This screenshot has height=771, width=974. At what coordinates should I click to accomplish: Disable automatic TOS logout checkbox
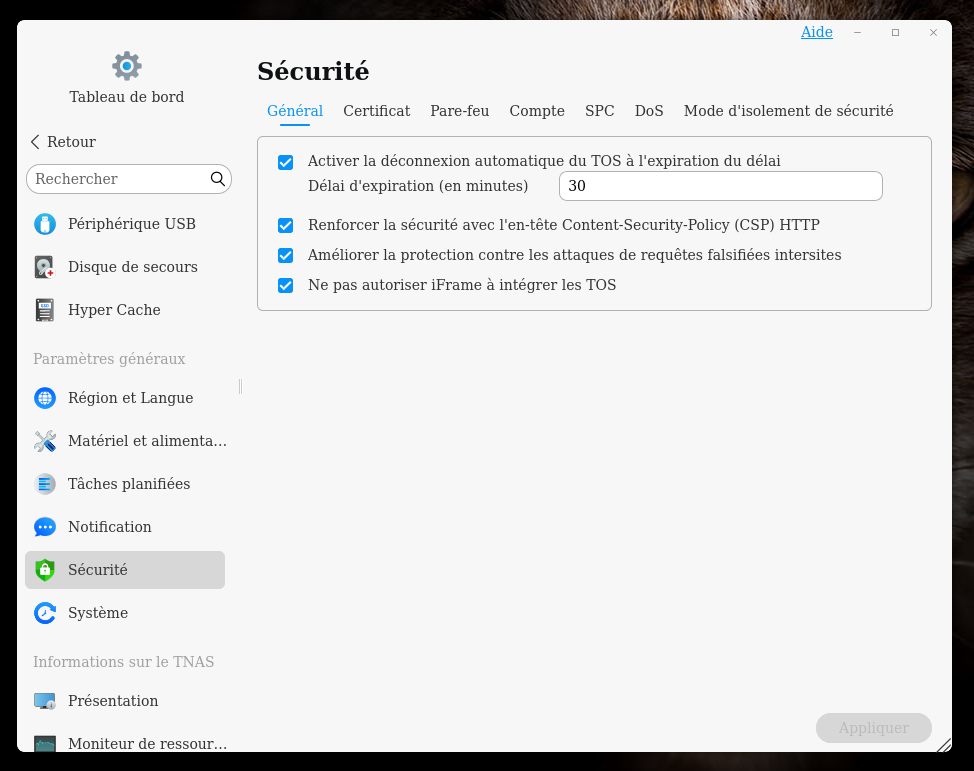[x=286, y=162]
